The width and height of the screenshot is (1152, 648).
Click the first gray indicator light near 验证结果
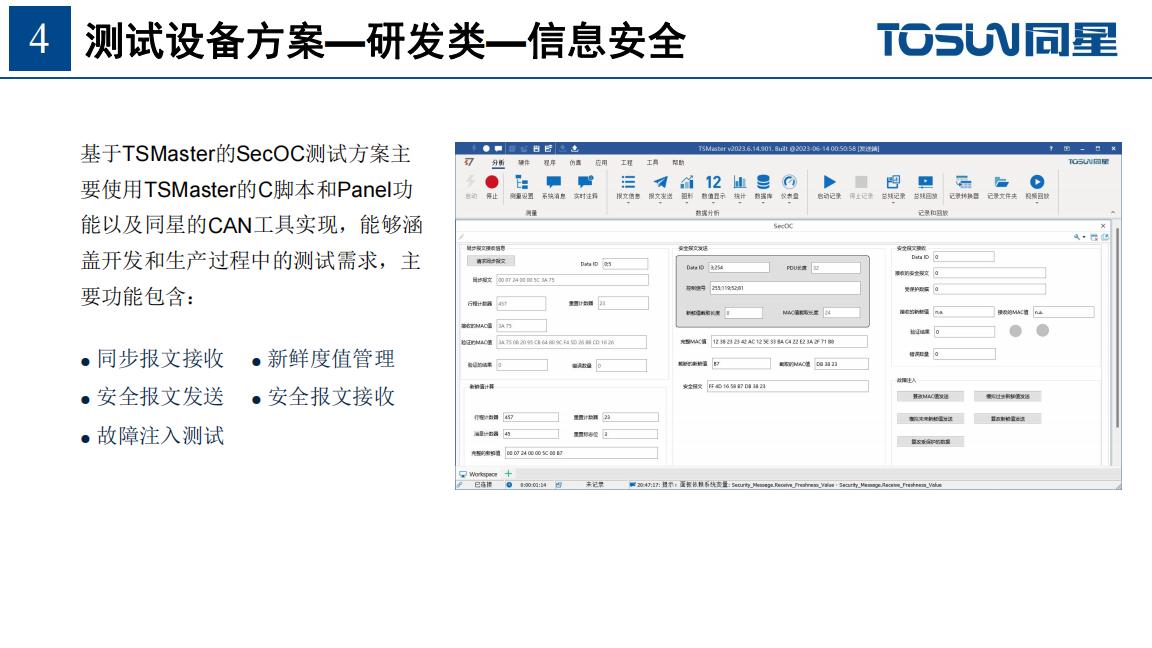(x=1015, y=331)
